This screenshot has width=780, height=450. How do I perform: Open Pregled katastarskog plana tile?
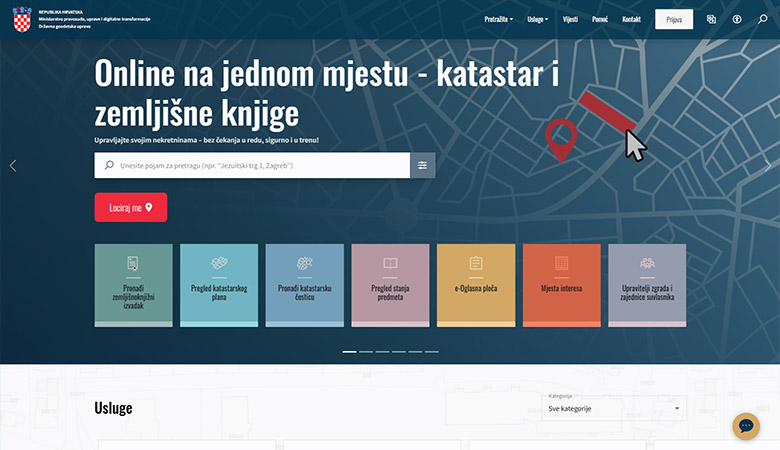219,285
